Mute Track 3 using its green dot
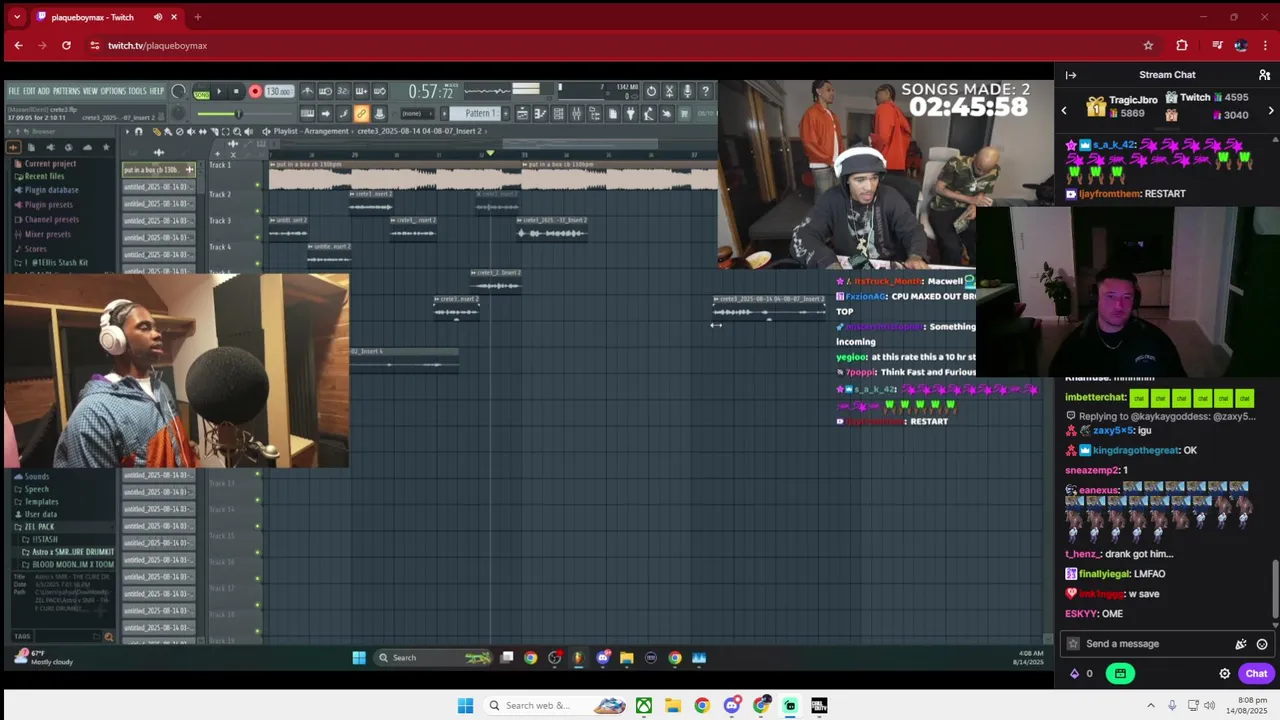The width and height of the screenshot is (1280, 720). [257, 237]
